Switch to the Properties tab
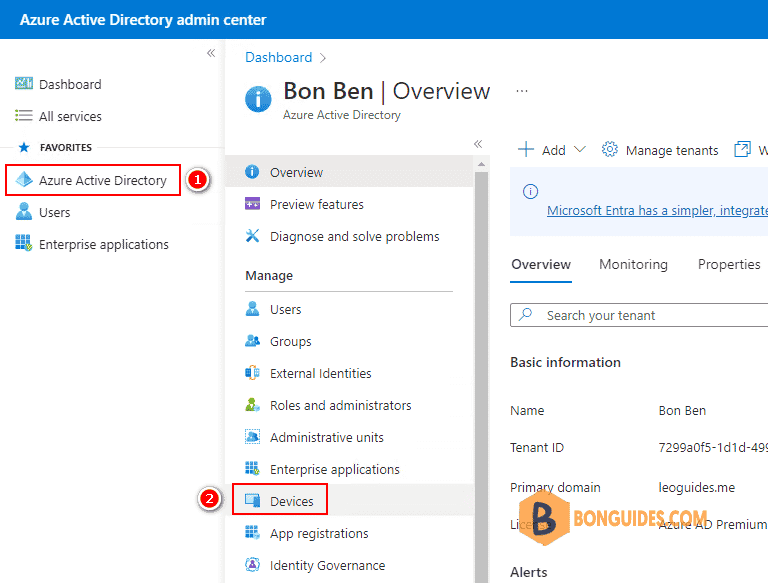Image resolution: width=768 pixels, height=583 pixels. click(x=729, y=265)
